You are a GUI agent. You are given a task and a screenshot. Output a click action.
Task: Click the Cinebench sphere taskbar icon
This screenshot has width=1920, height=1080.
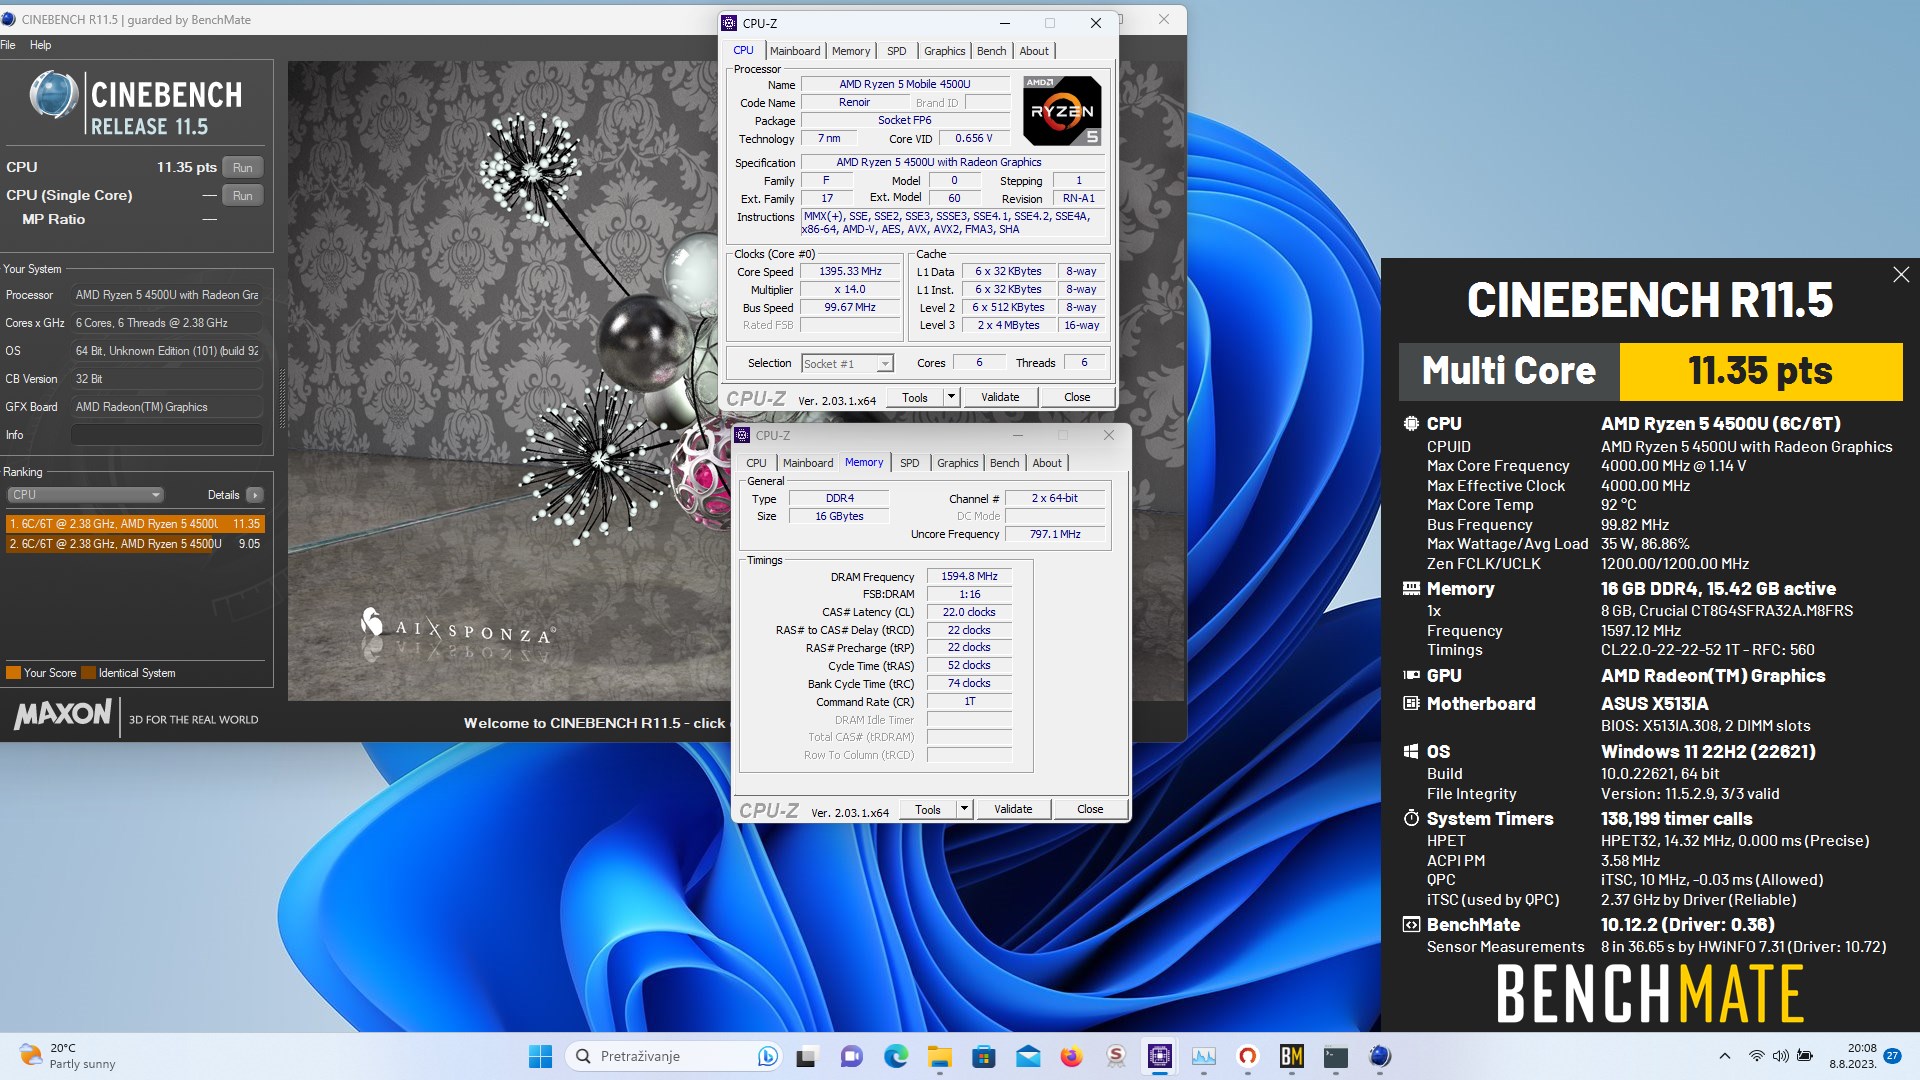click(1380, 1056)
